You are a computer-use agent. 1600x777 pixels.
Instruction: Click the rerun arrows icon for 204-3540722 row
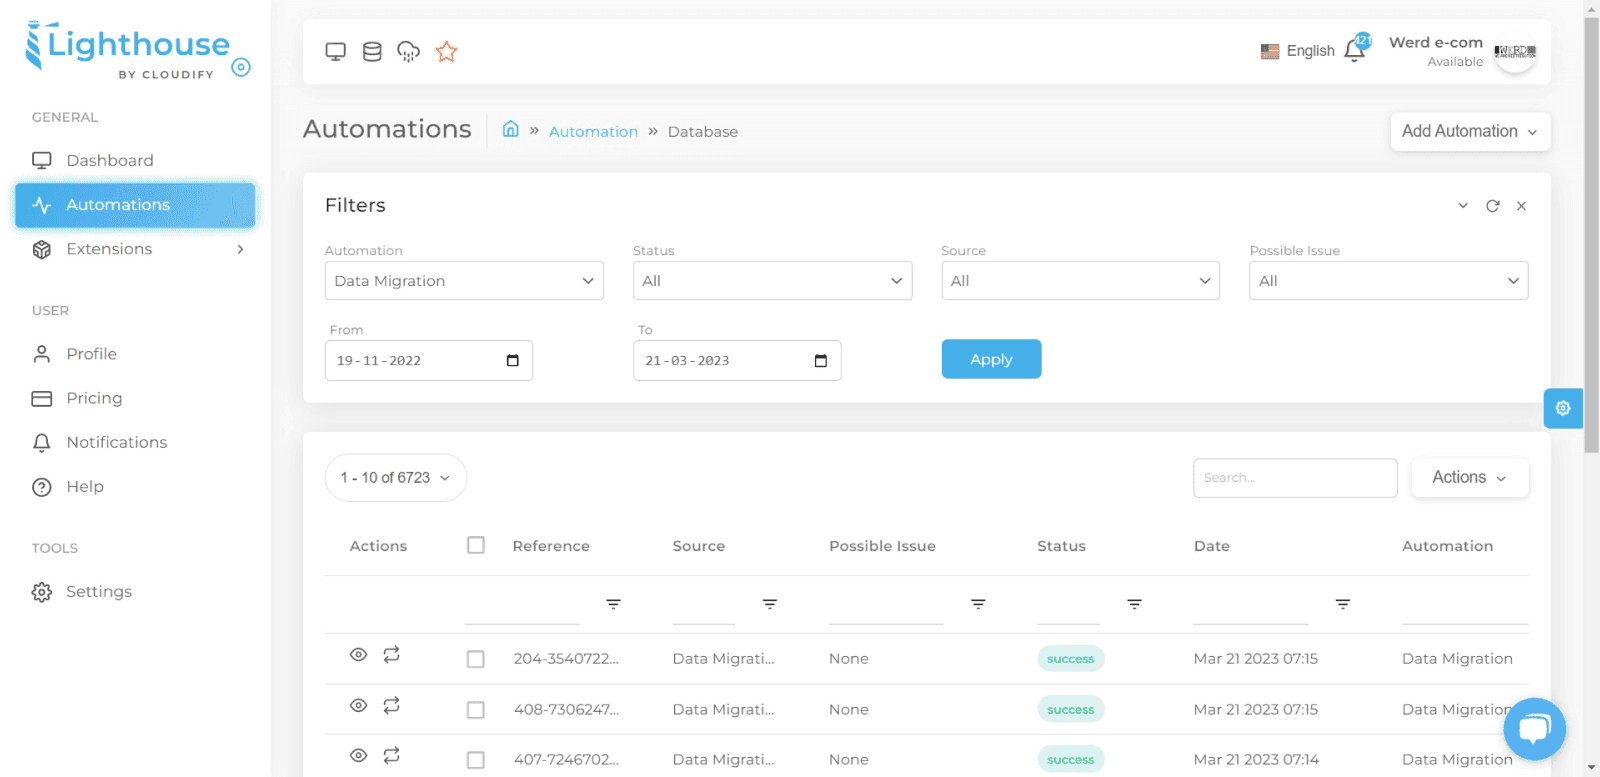click(x=392, y=654)
